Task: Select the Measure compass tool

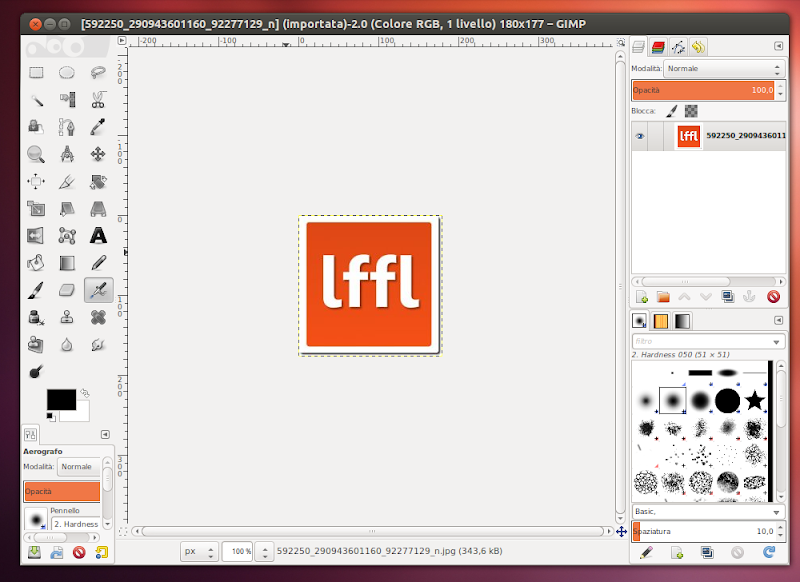Action: click(x=67, y=154)
